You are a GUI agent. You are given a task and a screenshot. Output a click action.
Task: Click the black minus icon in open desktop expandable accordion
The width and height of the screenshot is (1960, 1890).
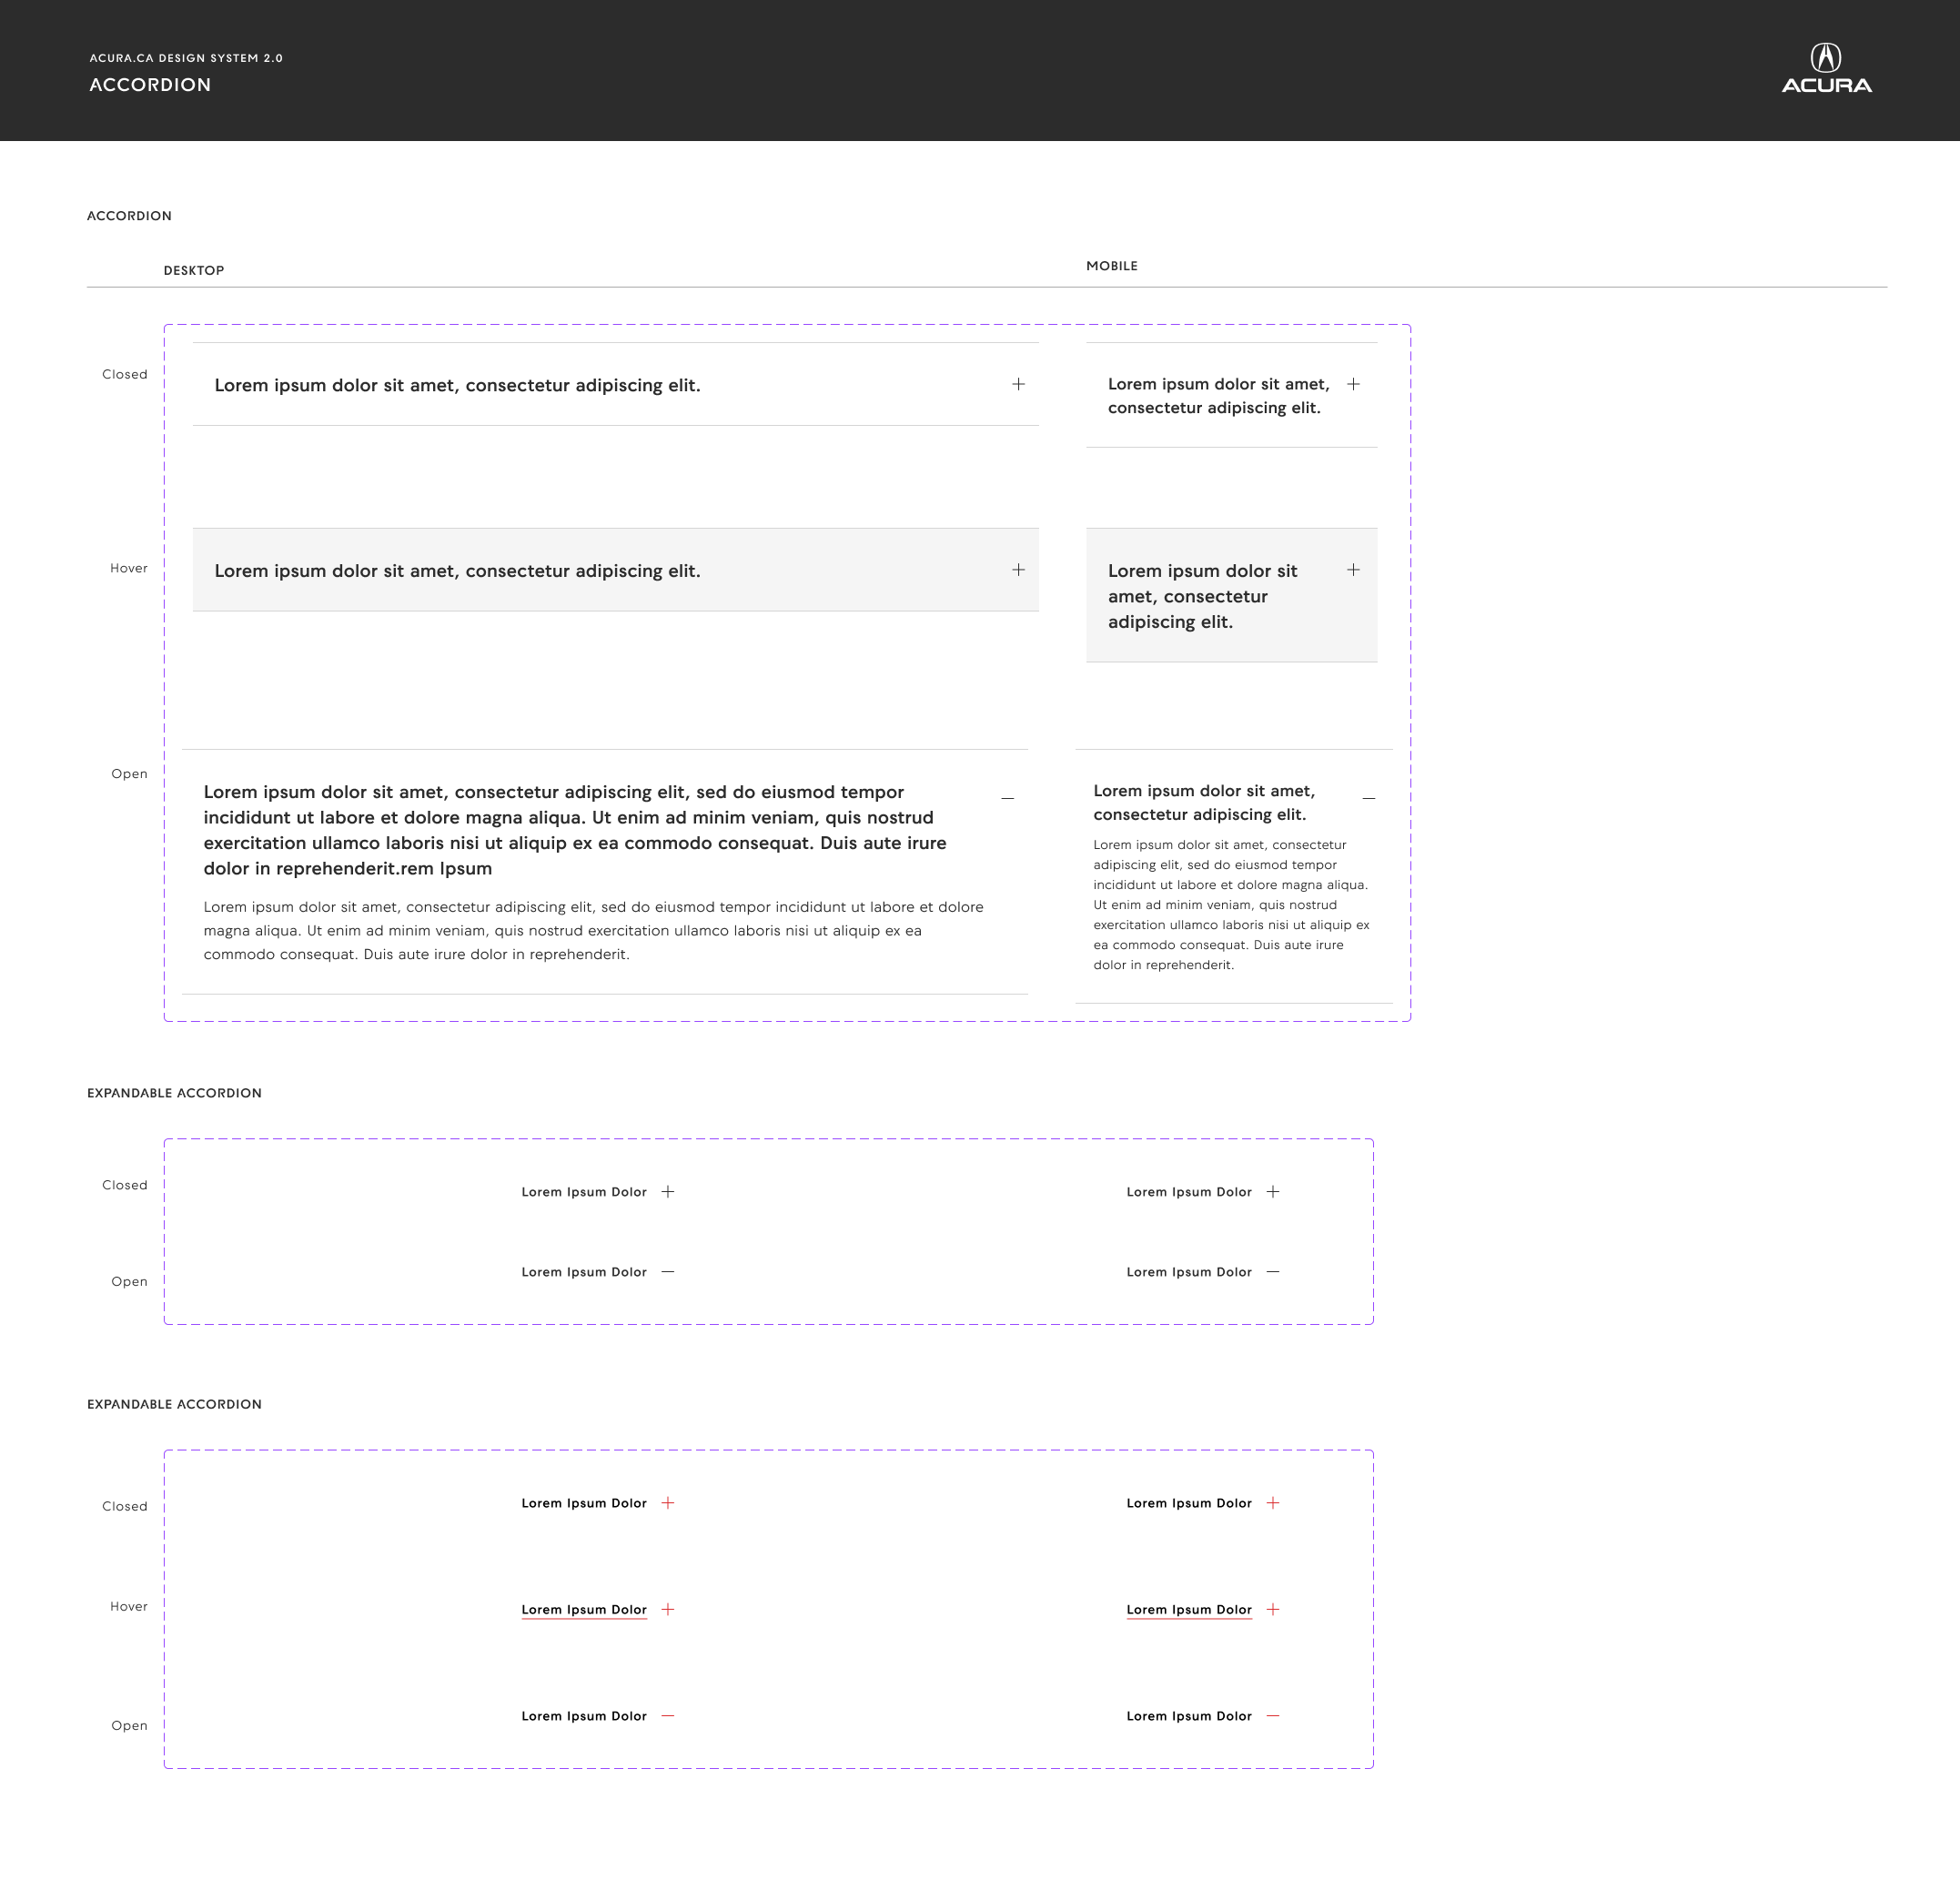point(668,1272)
